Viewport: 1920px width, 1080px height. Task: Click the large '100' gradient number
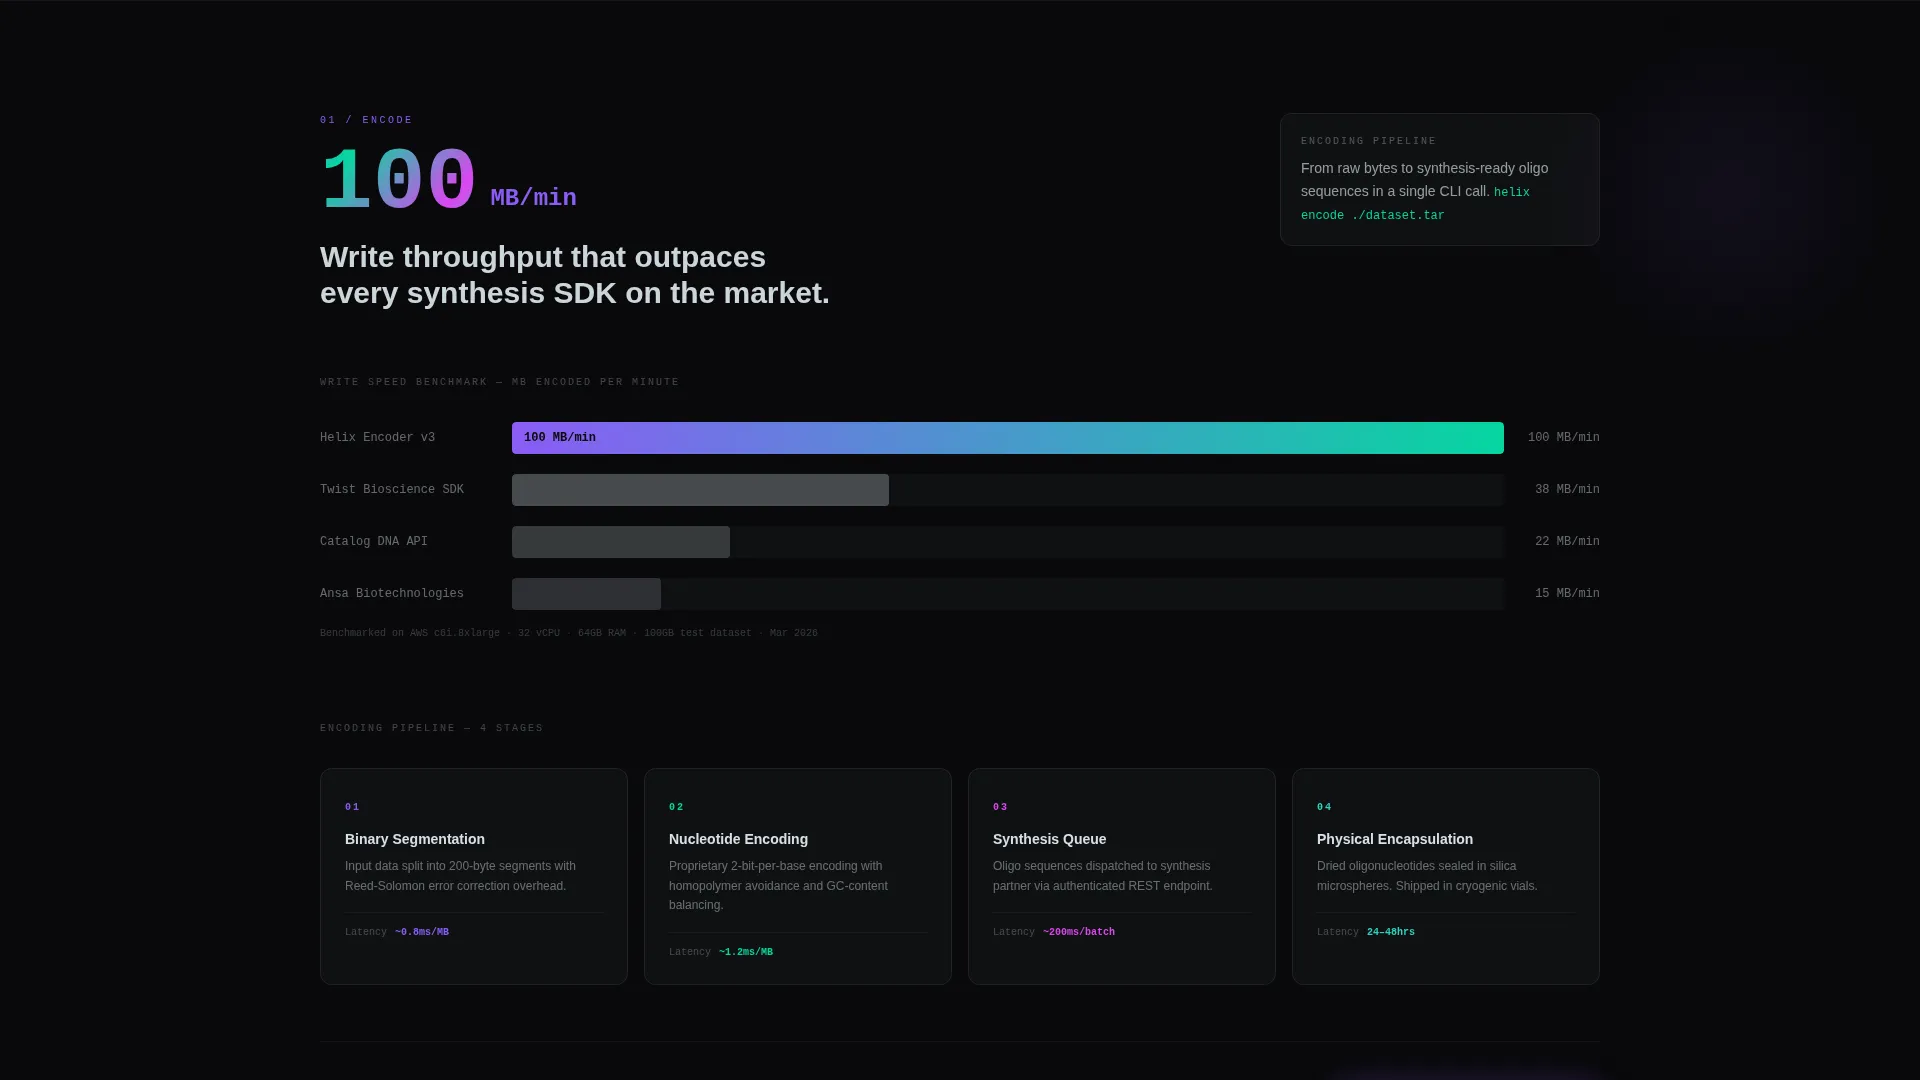398,181
